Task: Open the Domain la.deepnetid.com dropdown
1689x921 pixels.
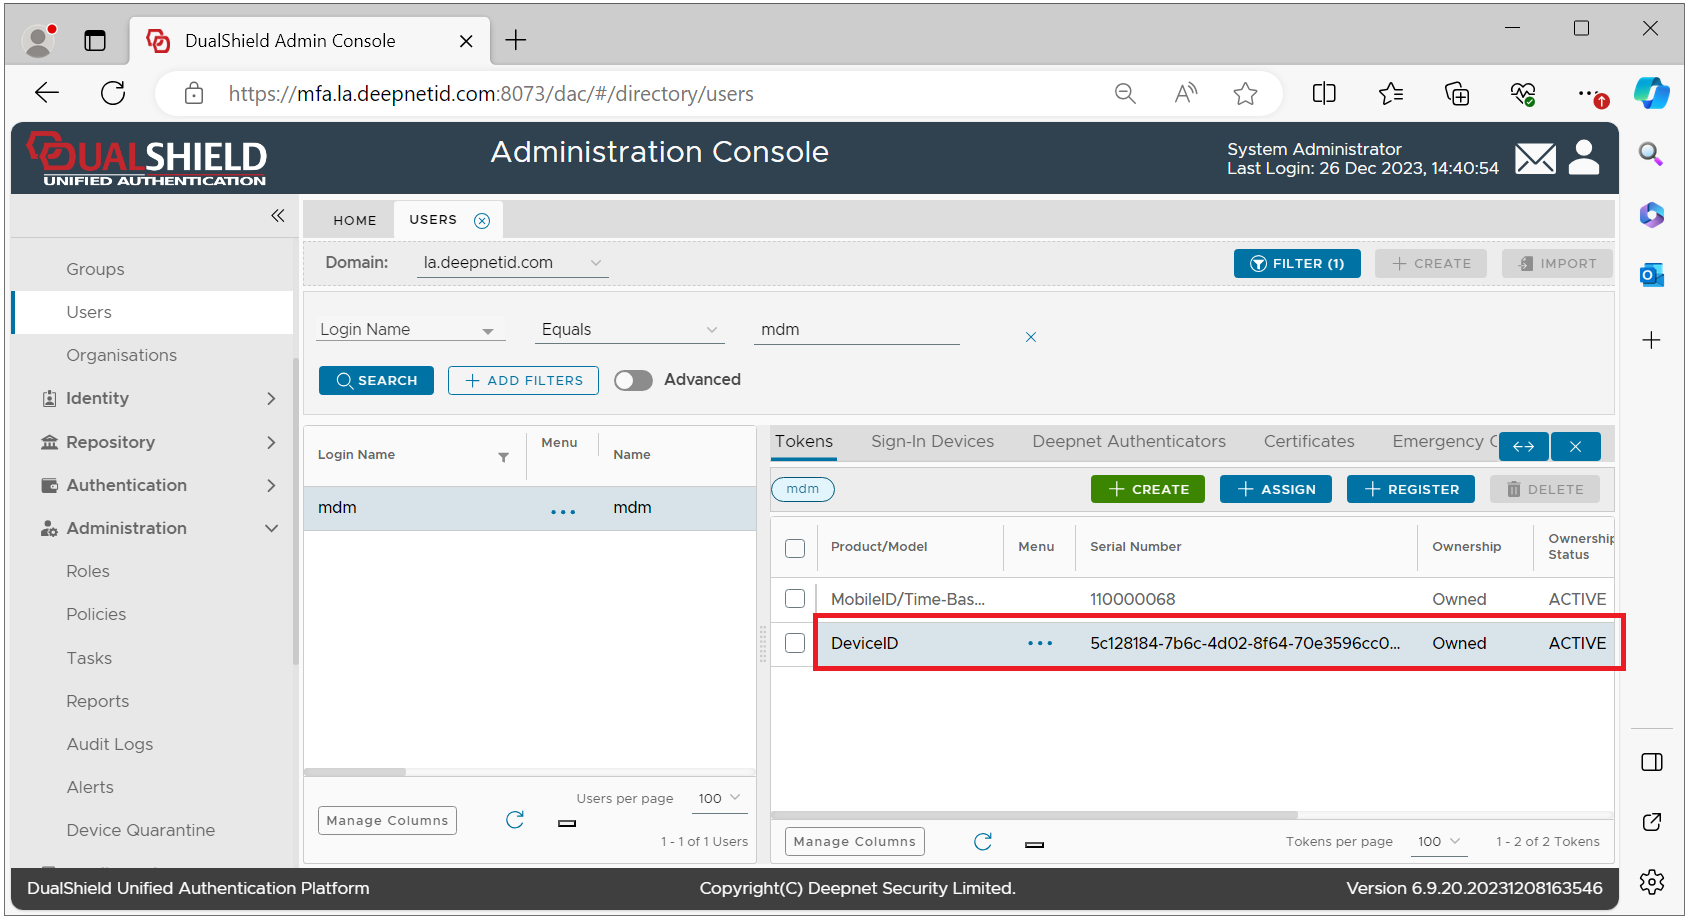Action: tap(511, 263)
